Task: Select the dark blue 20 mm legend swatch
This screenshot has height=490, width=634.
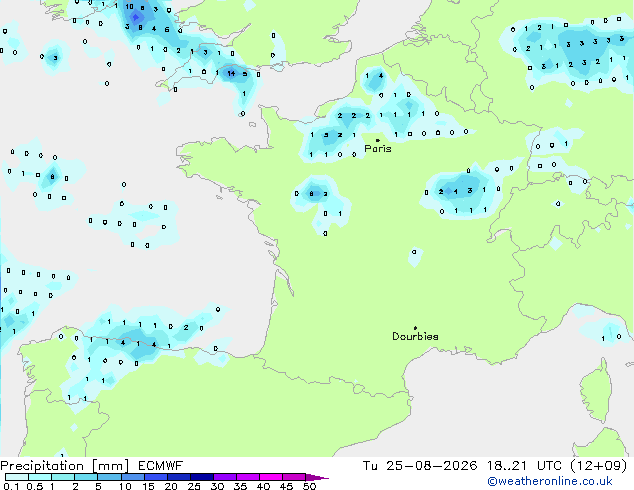Action: pos(179,477)
